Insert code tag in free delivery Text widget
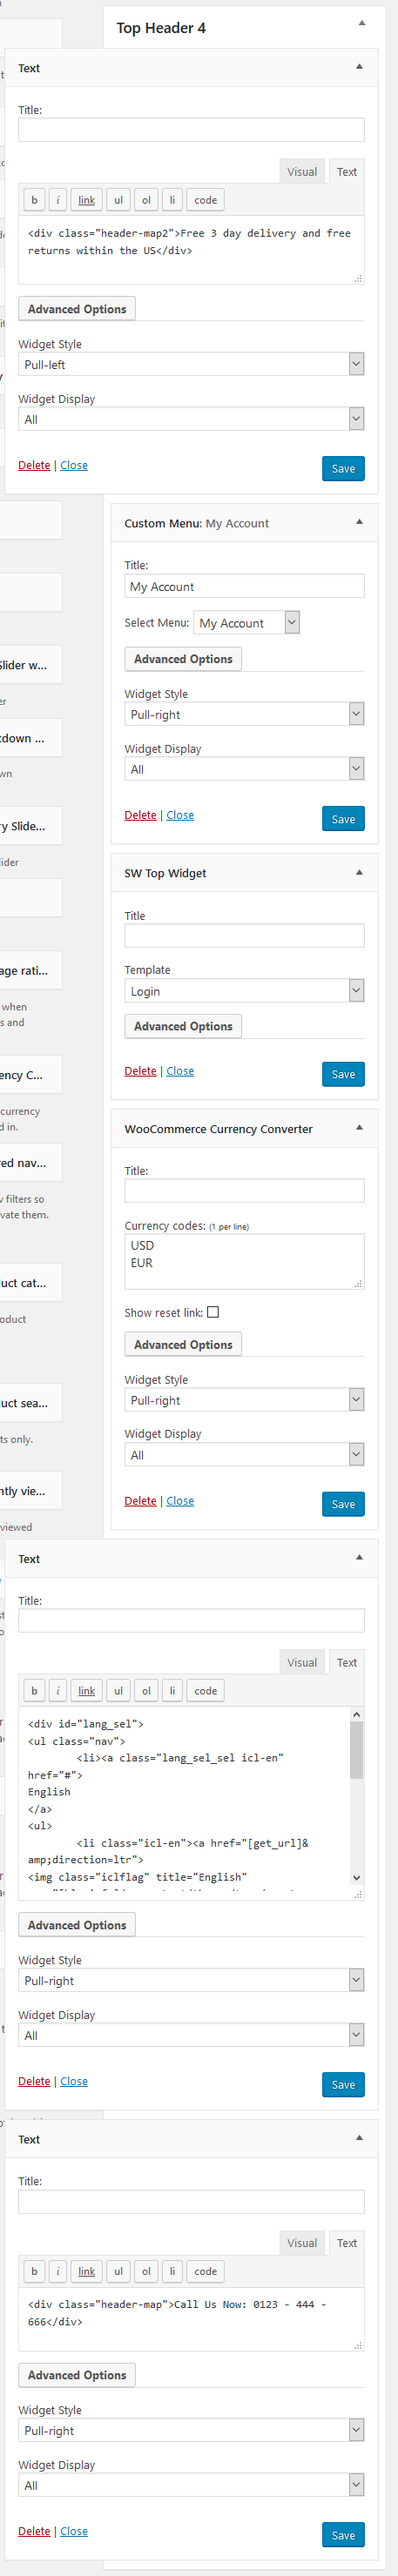Viewport: 398px width, 2576px height. (206, 200)
